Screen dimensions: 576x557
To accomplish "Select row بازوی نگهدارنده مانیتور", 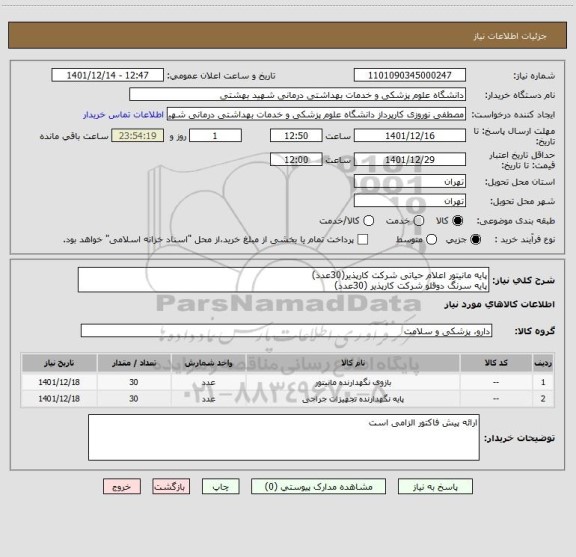I will (288, 382).
